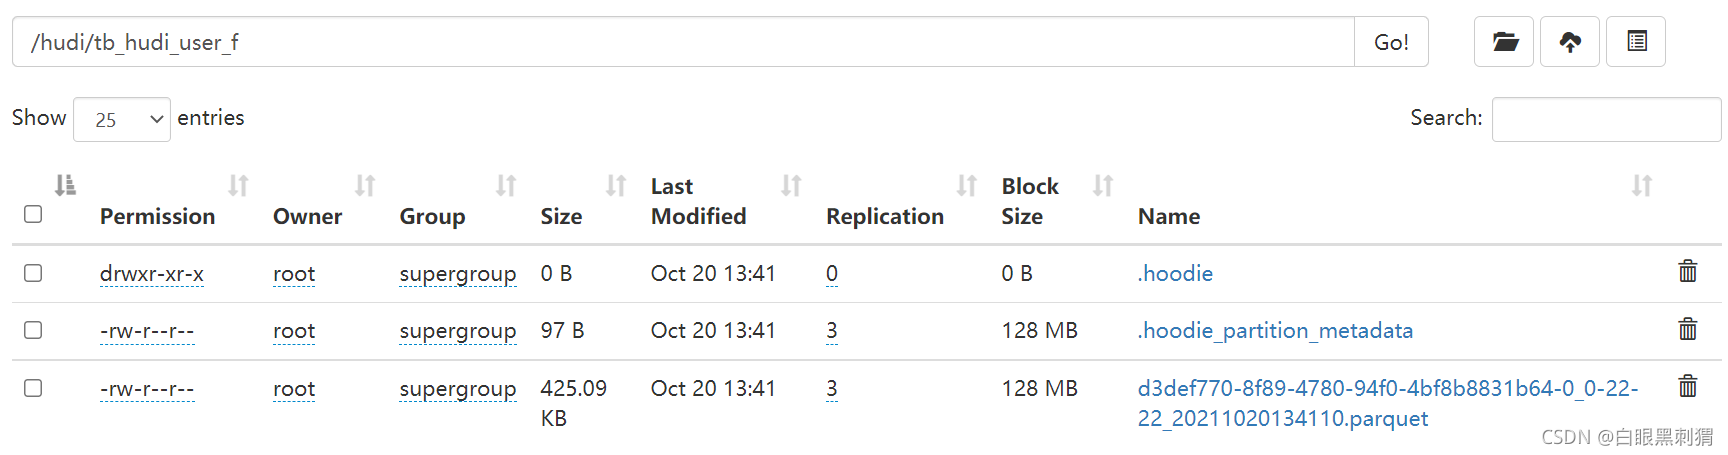The width and height of the screenshot is (1728, 455).
Task: Click the Block Size column header
Action: pyautogui.click(x=1029, y=201)
